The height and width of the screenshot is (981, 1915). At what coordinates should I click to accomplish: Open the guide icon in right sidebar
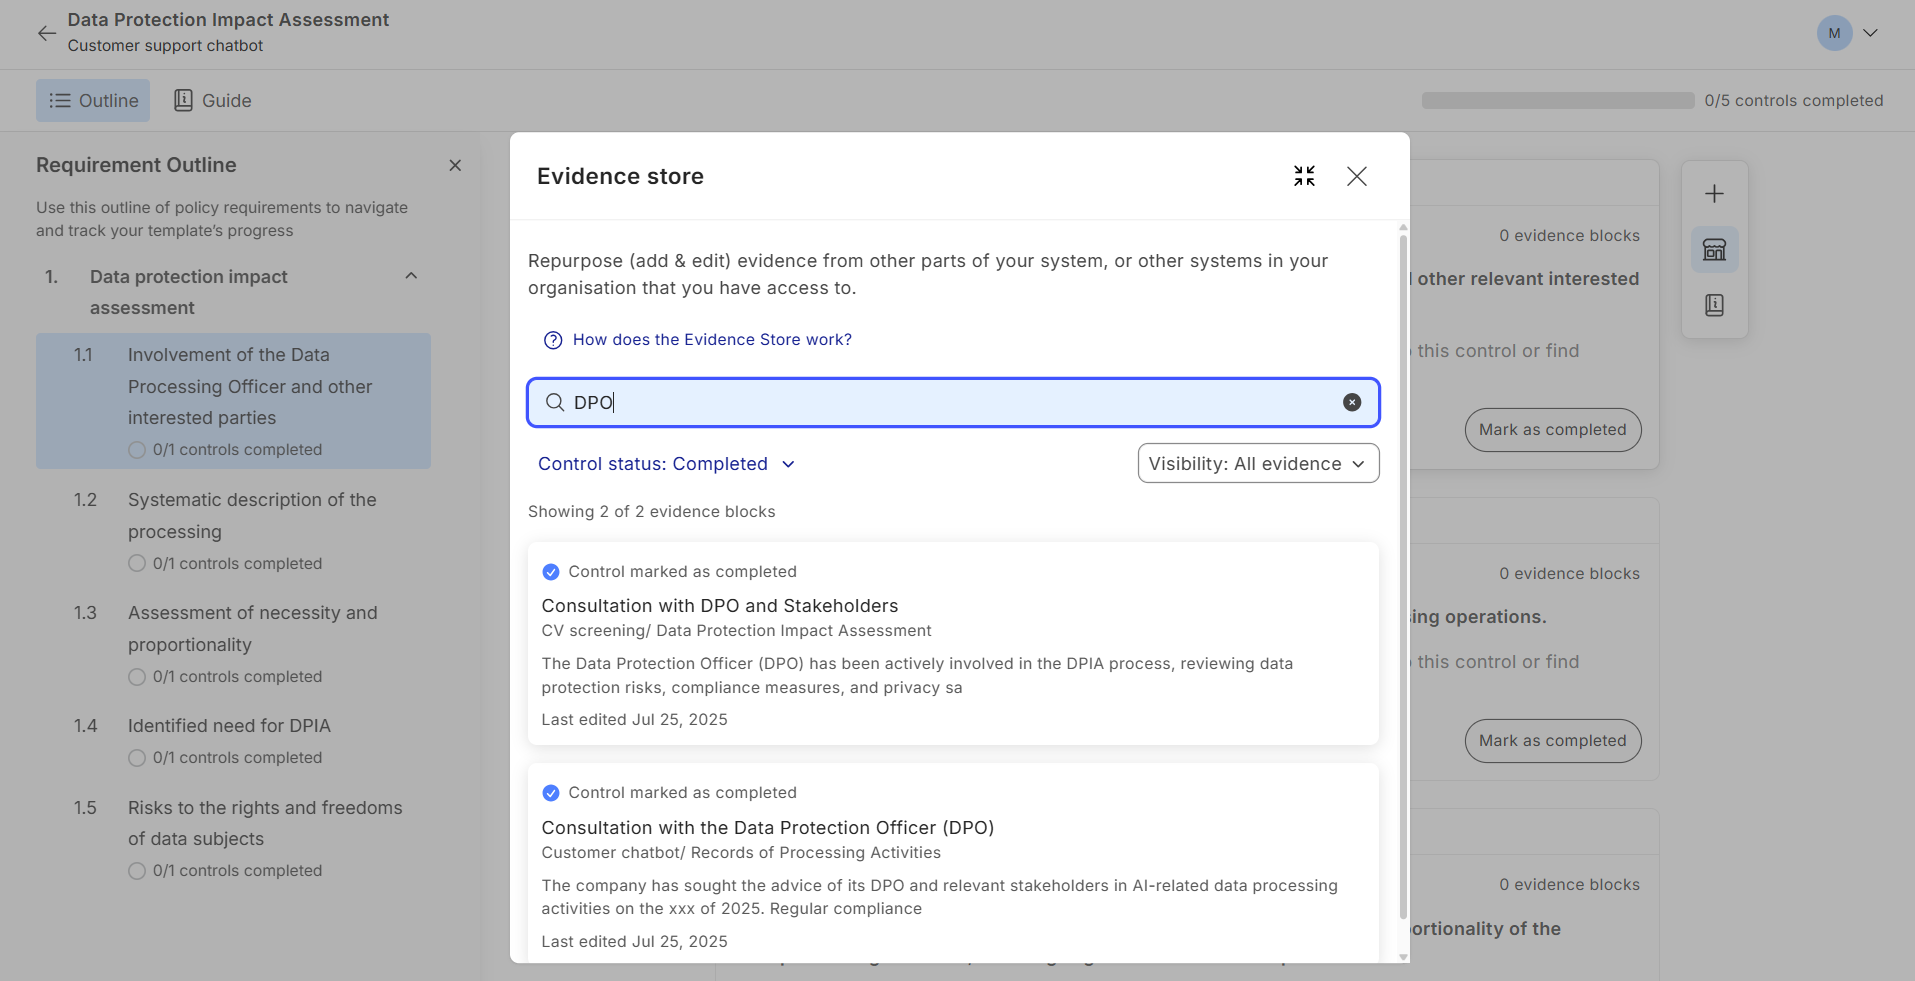click(1714, 305)
